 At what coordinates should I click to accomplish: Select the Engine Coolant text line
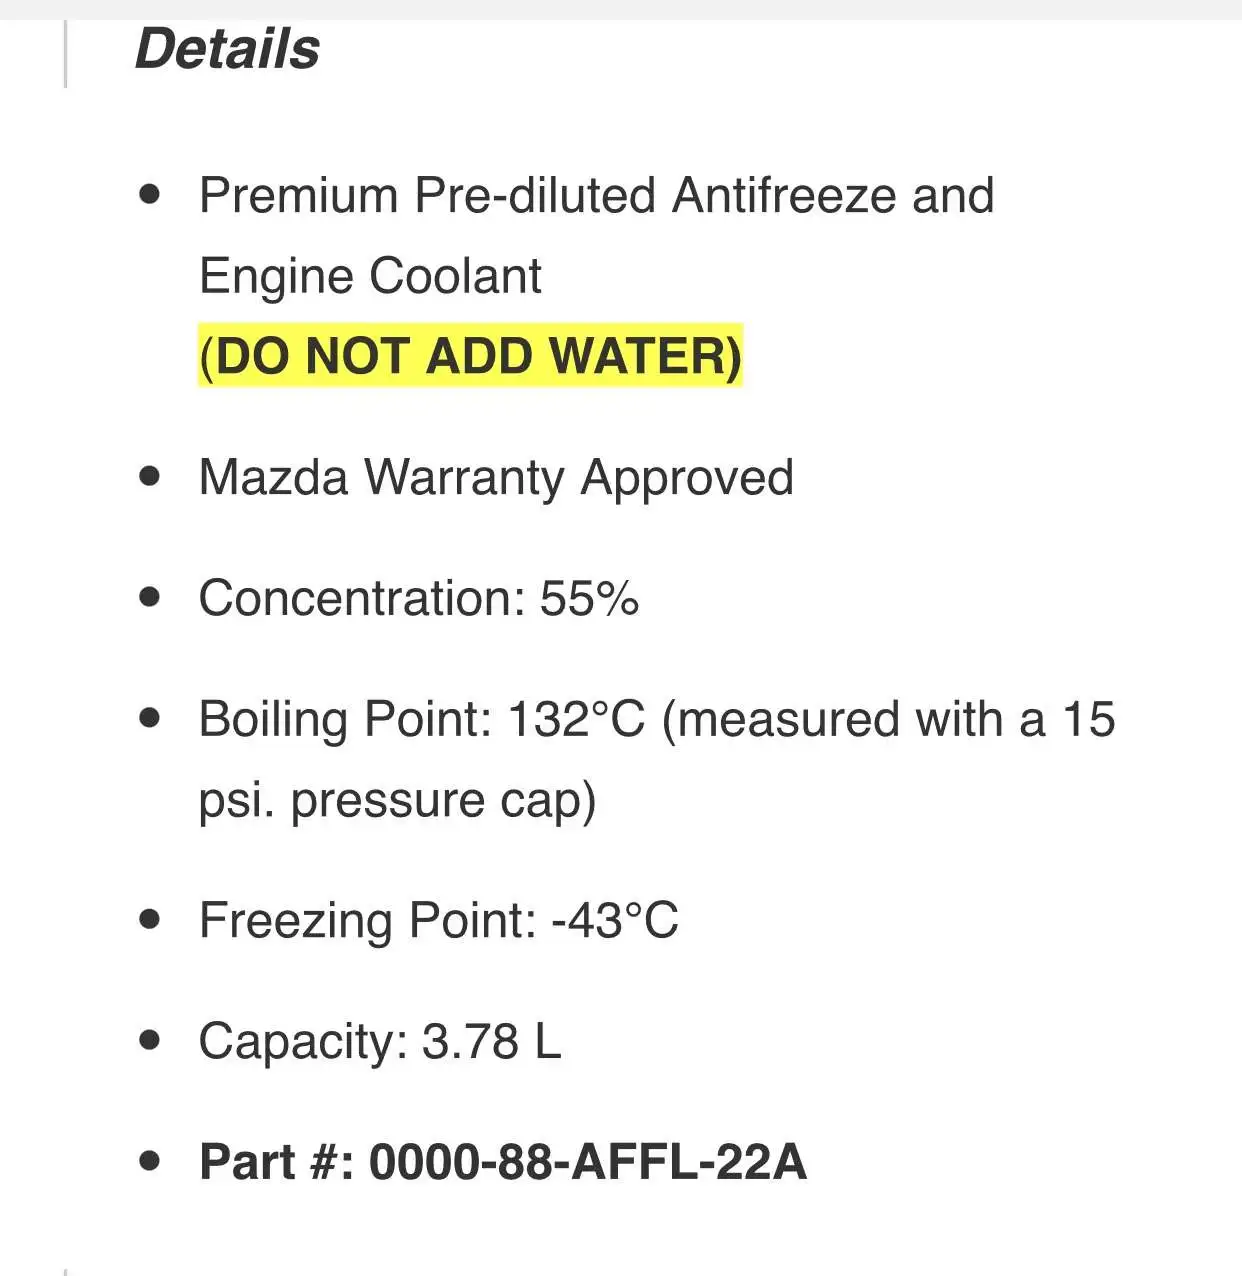click(370, 276)
